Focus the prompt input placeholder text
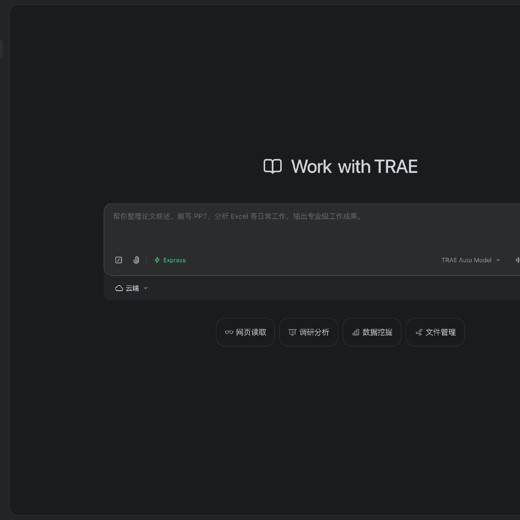 point(237,216)
